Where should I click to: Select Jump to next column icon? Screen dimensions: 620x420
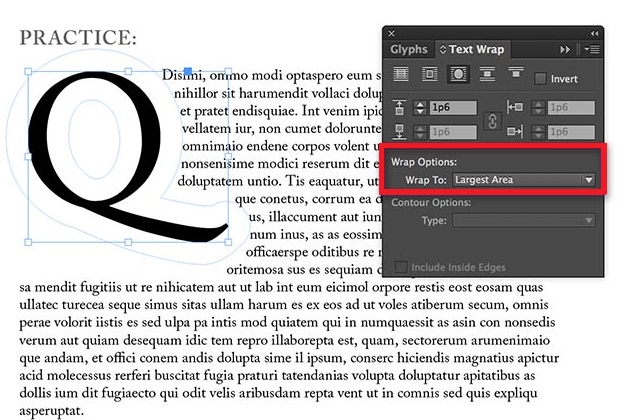pyautogui.click(x=516, y=75)
